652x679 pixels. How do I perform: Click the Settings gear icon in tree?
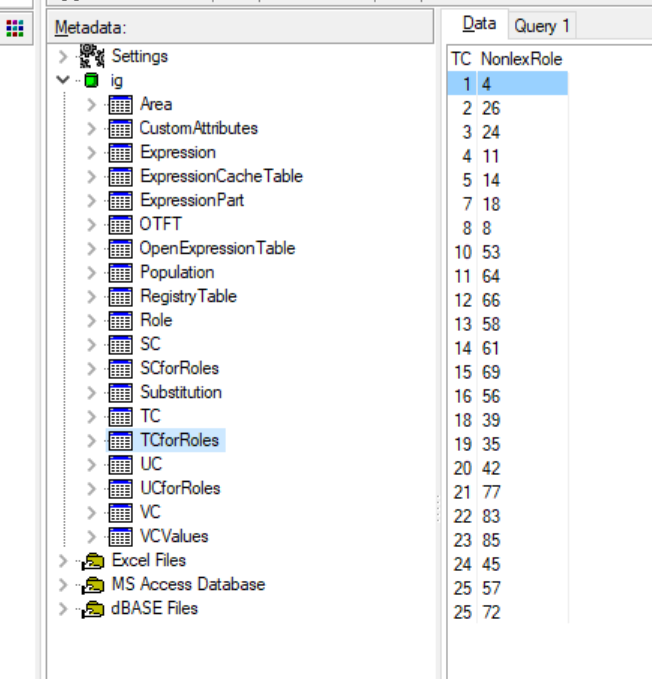pos(92,56)
